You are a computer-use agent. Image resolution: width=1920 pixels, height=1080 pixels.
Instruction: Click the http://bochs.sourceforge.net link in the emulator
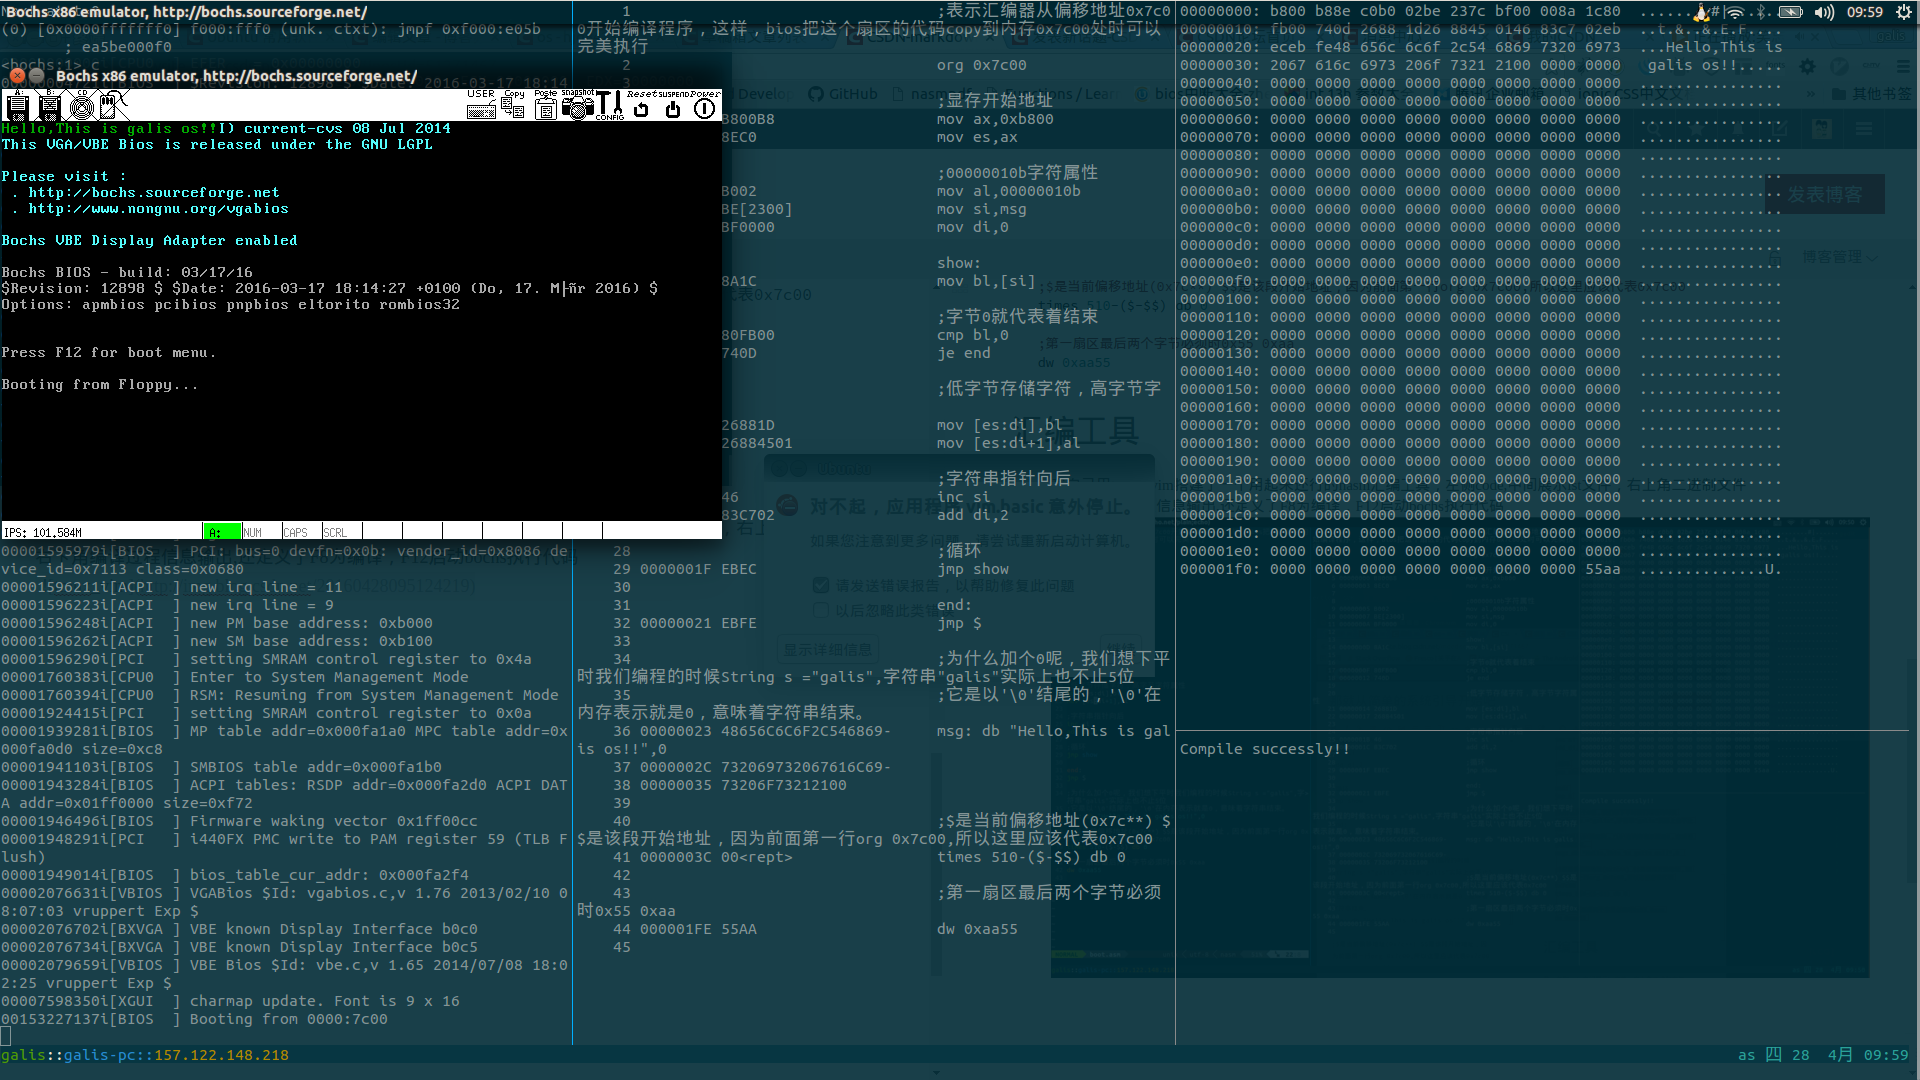point(154,193)
